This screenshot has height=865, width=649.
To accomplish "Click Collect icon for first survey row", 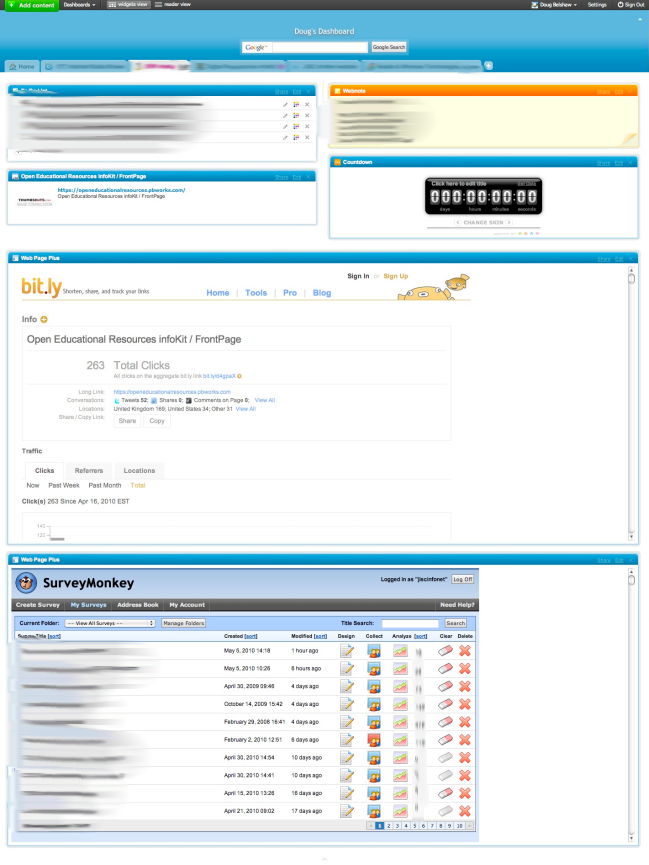I will [x=374, y=651].
